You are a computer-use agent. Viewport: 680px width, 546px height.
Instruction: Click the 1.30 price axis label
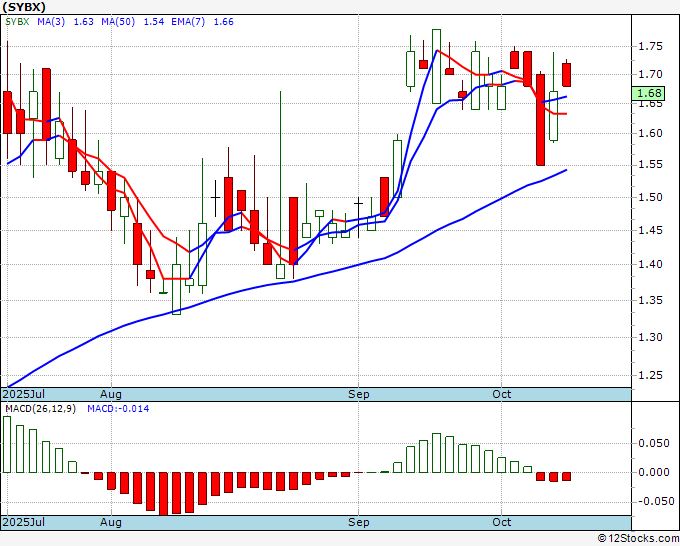(651, 337)
